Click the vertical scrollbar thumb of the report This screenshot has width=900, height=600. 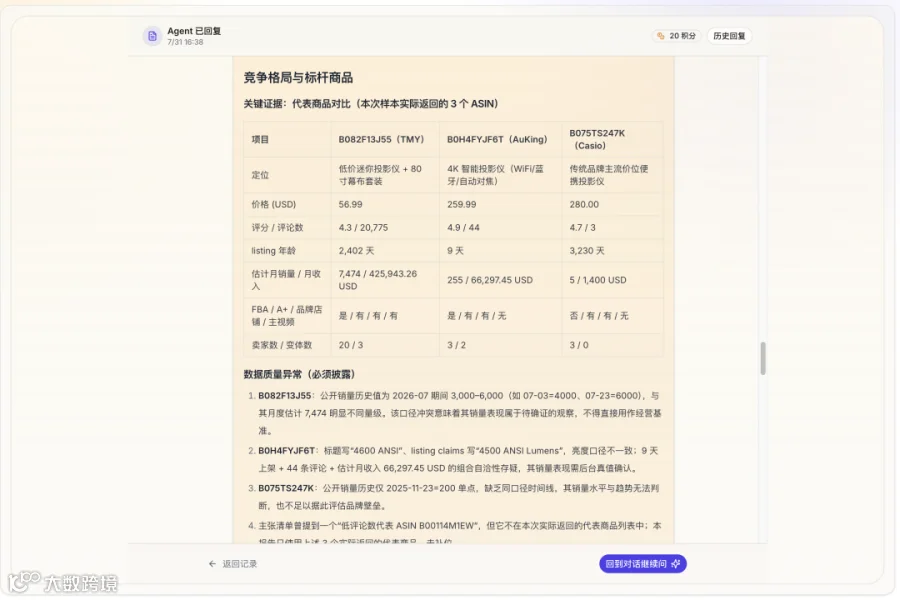[x=763, y=358]
